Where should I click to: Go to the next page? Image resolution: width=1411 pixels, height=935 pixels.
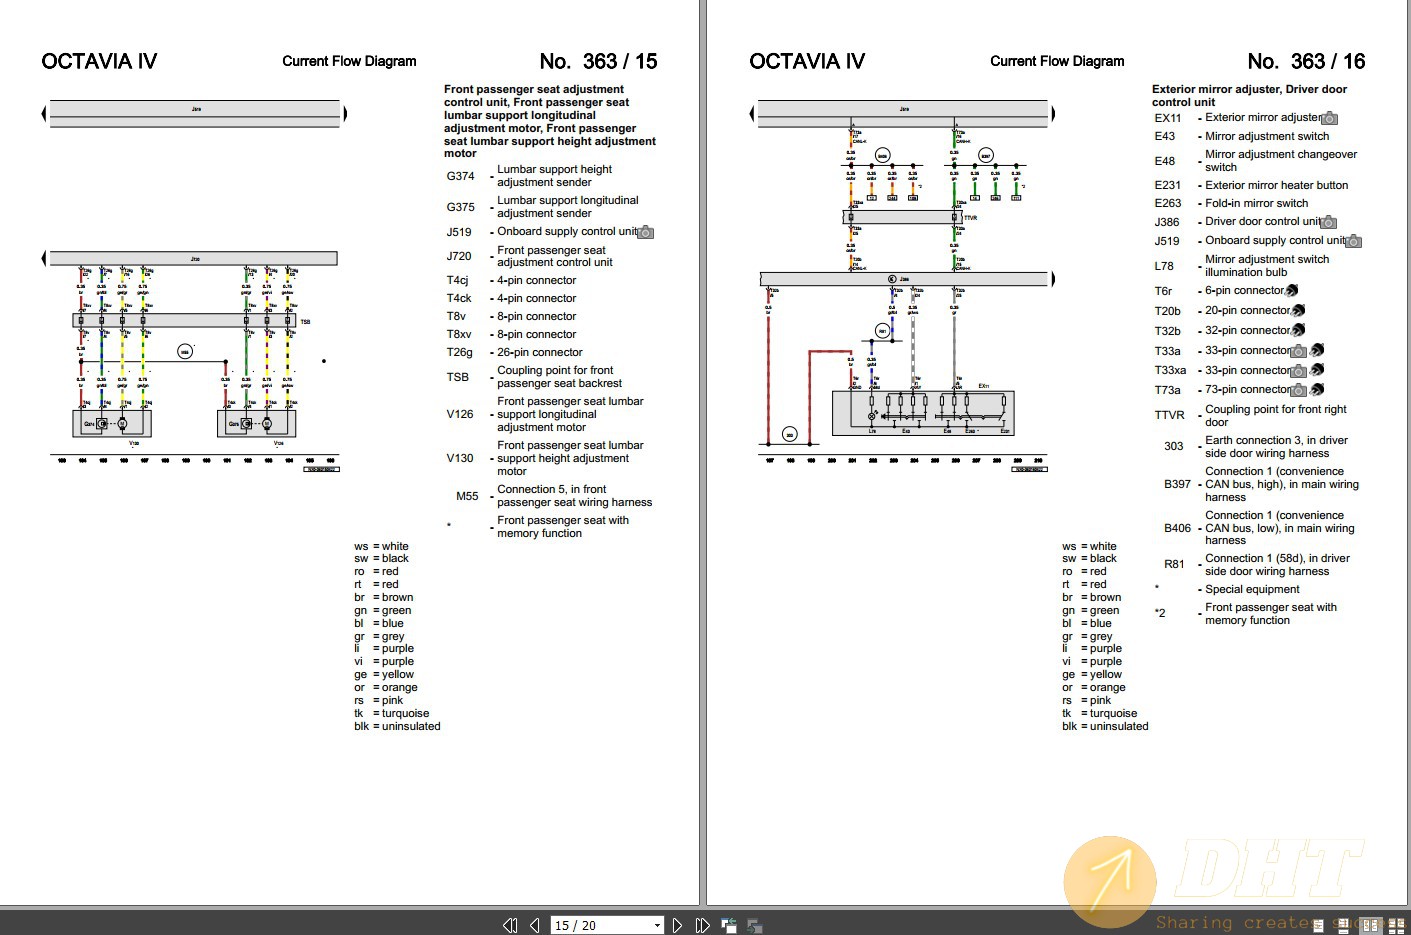point(677,925)
